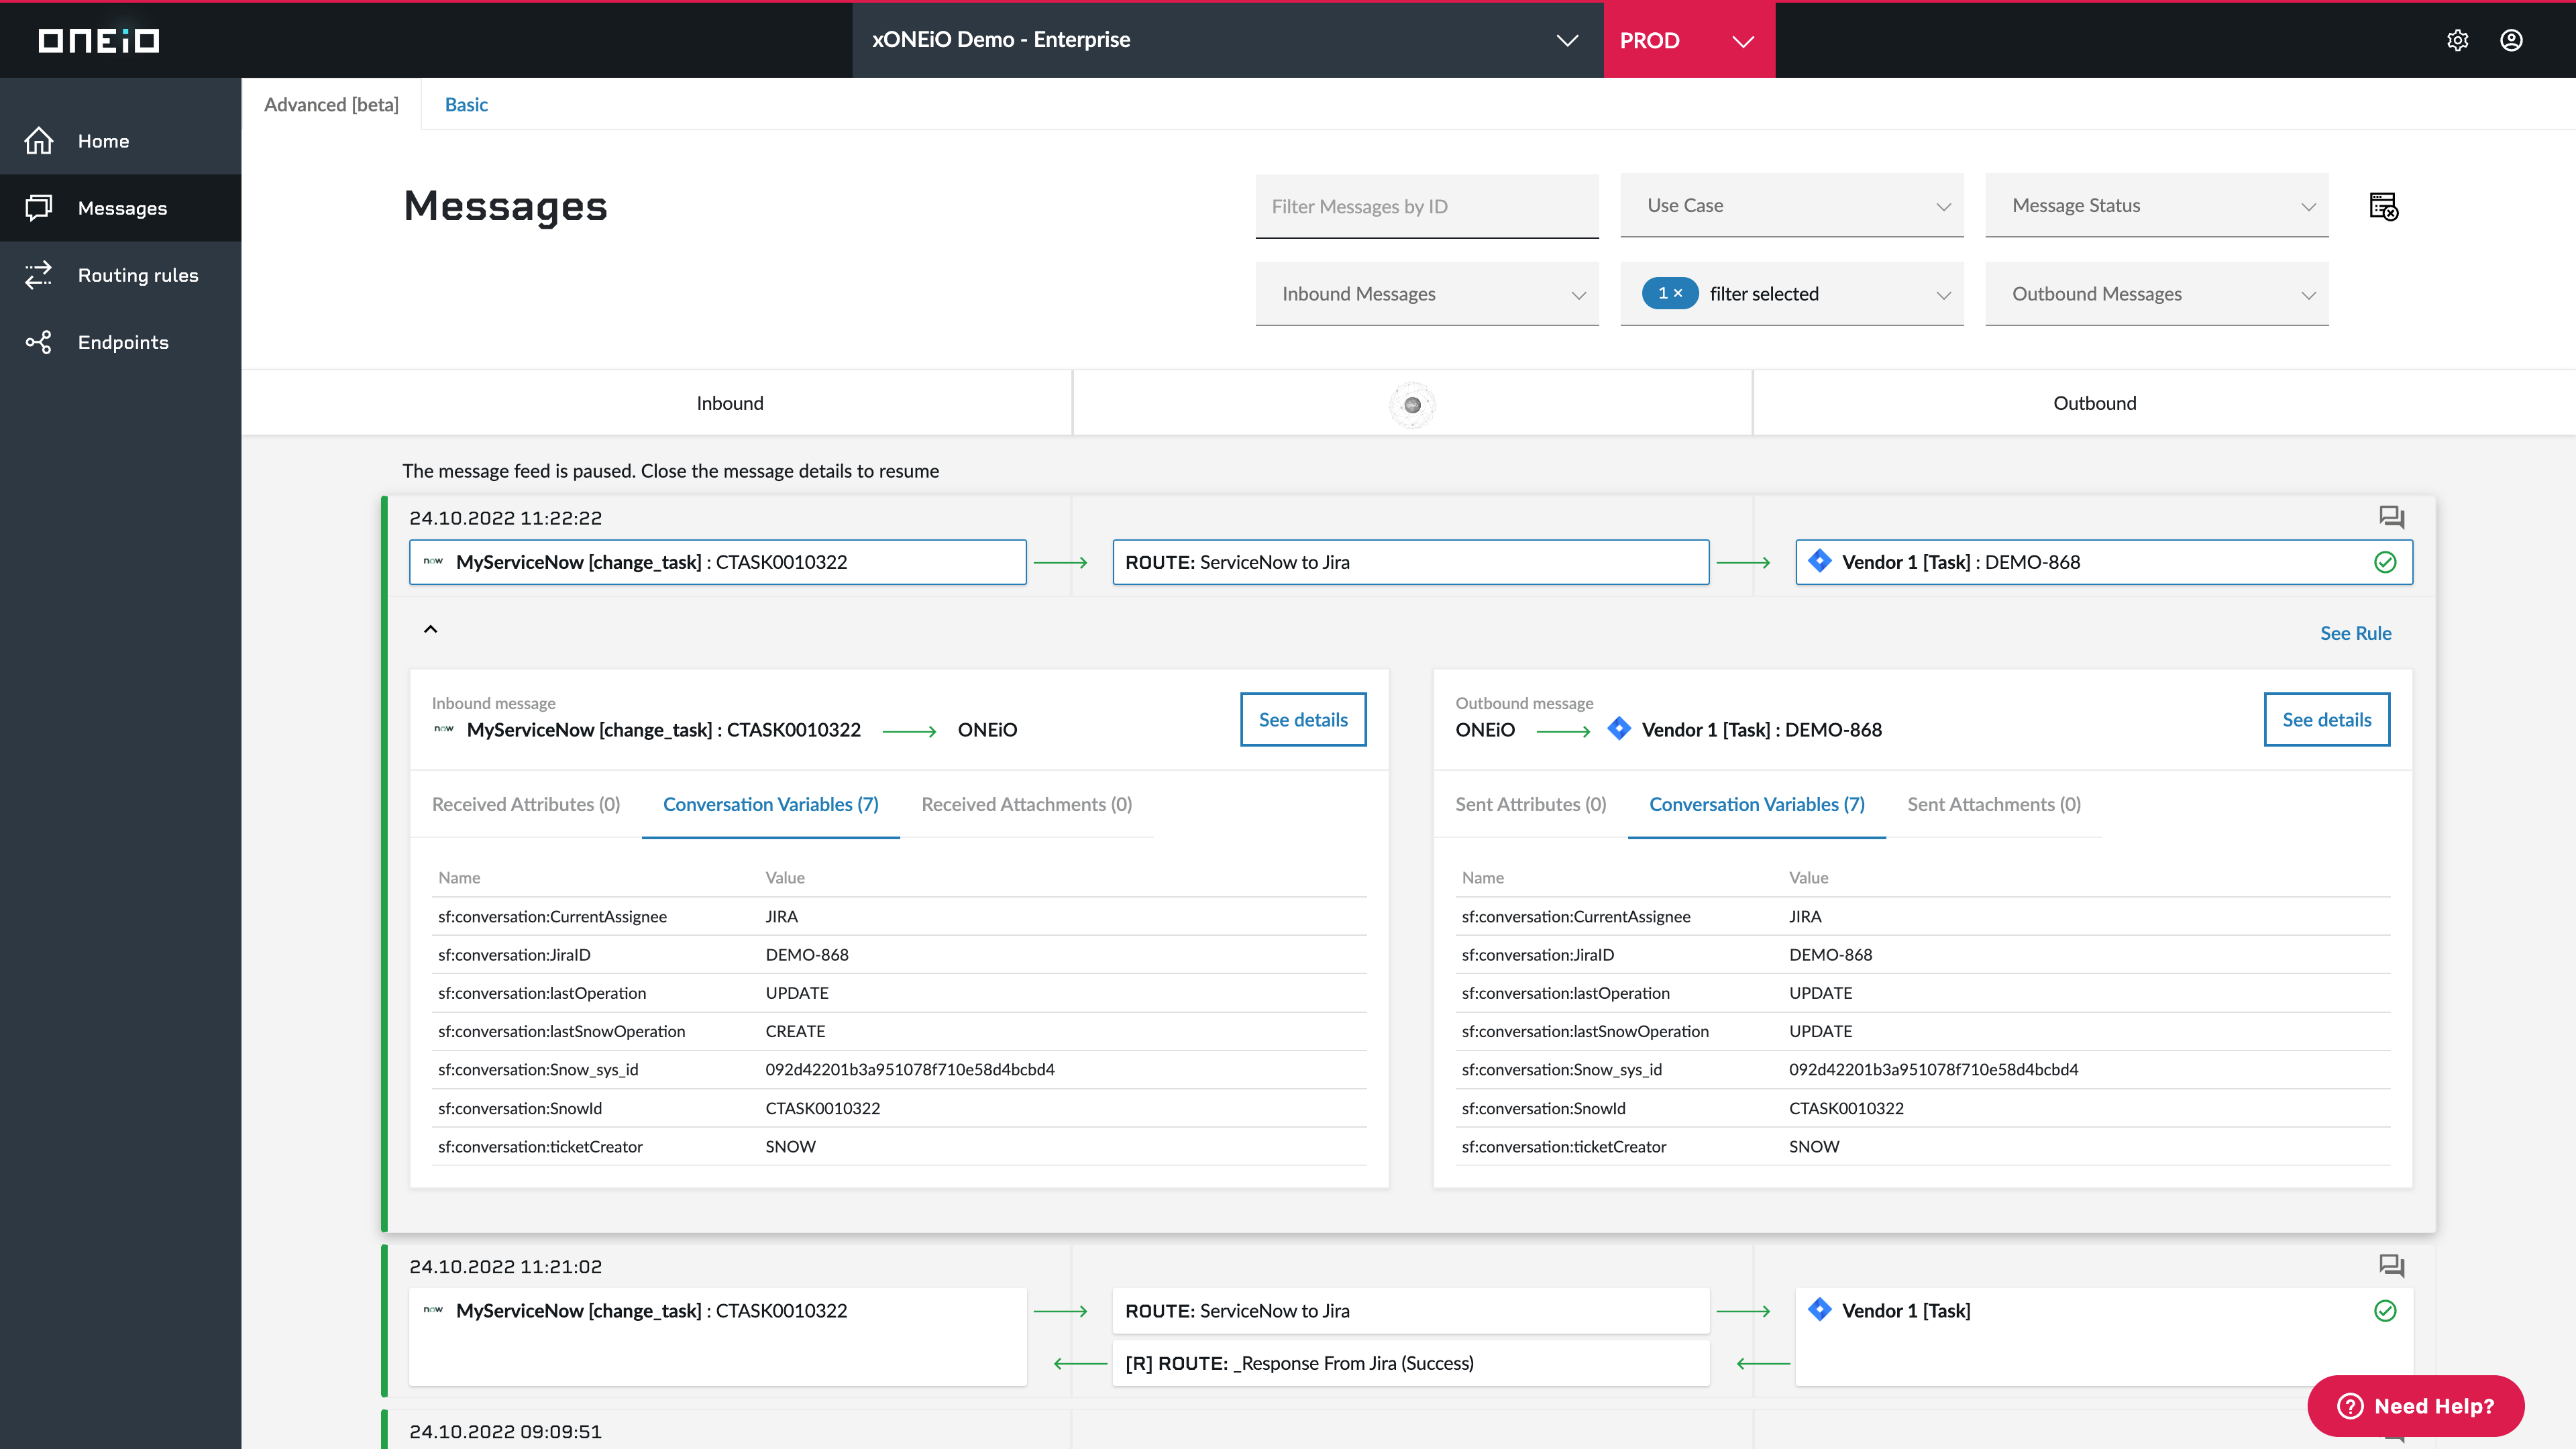Click Vendor 1 [Task] : DEMO-868 outbound box
2576x1449 pixels.
pos(2103,562)
